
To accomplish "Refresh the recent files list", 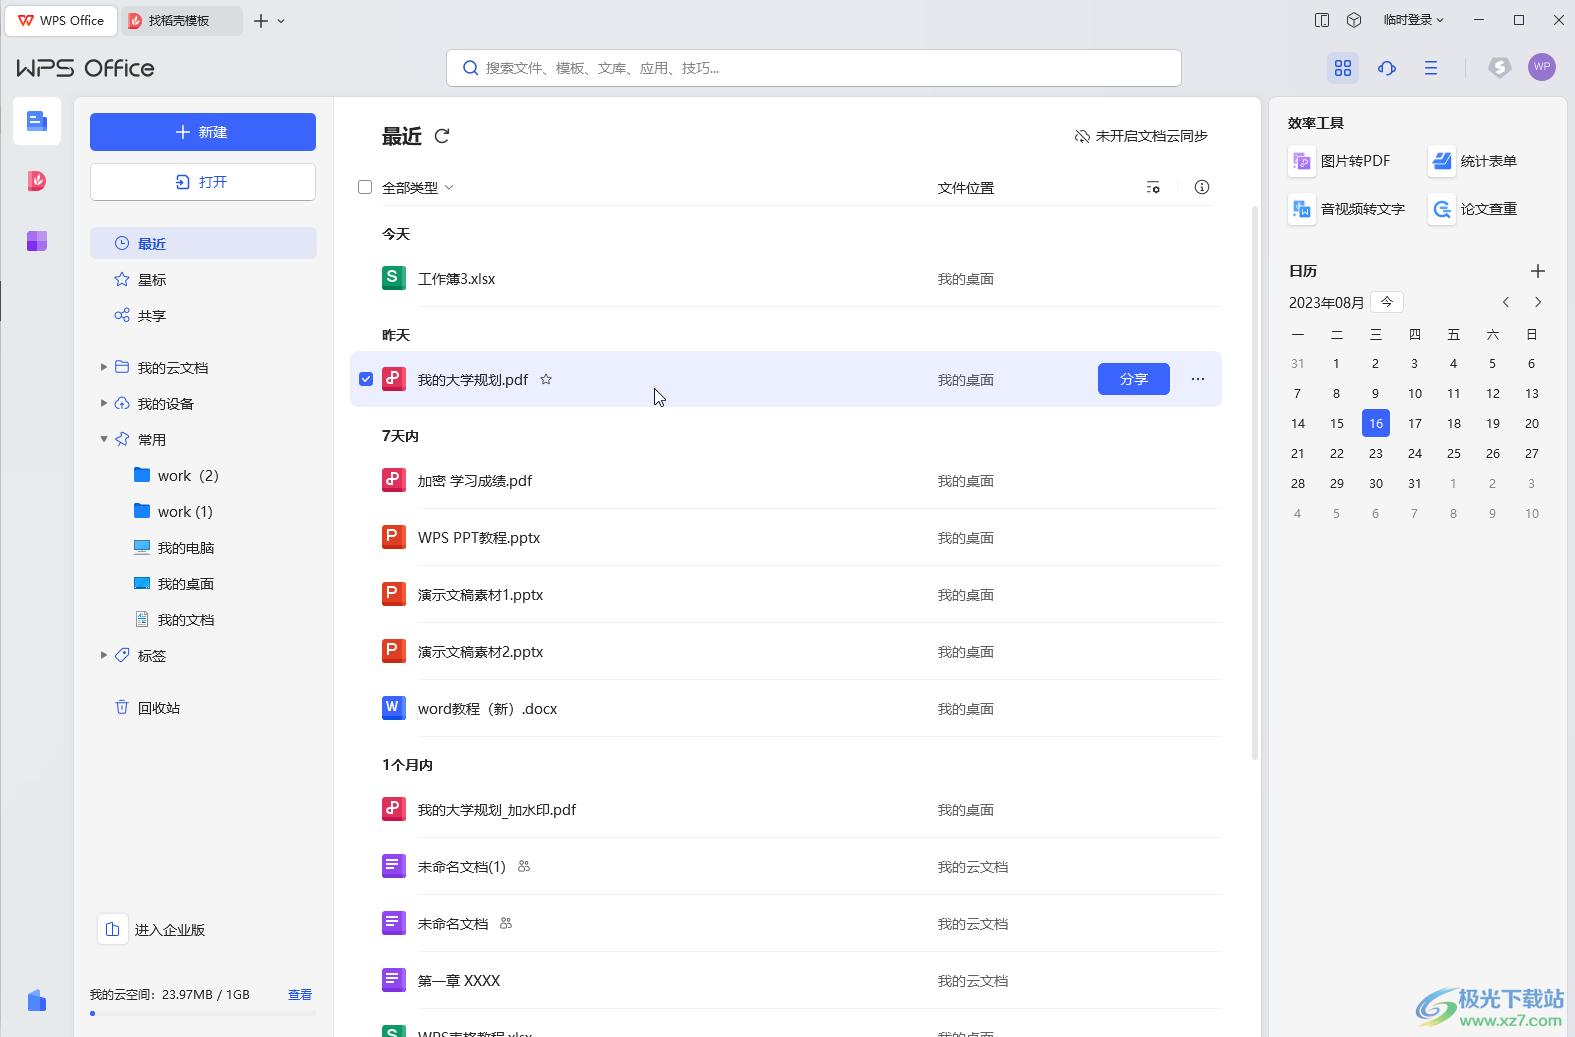I will tap(442, 135).
